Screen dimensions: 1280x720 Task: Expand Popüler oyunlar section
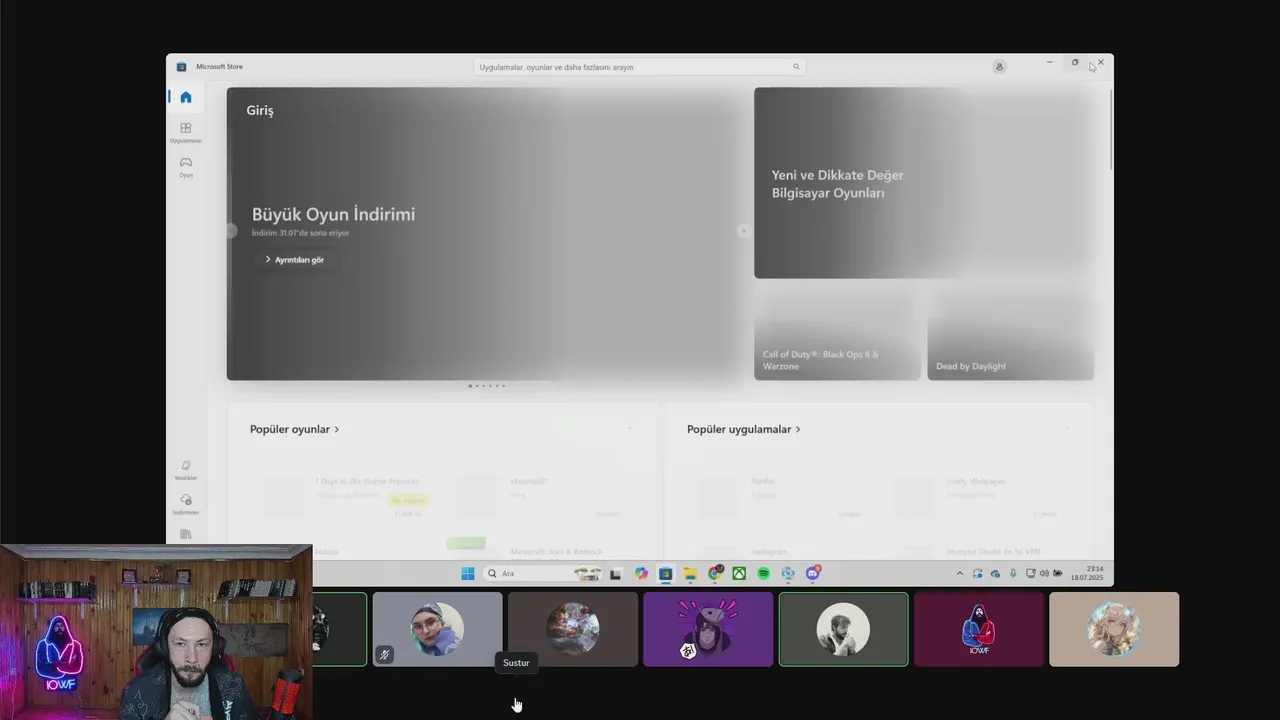pyautogui.click(x=295, y=429)
